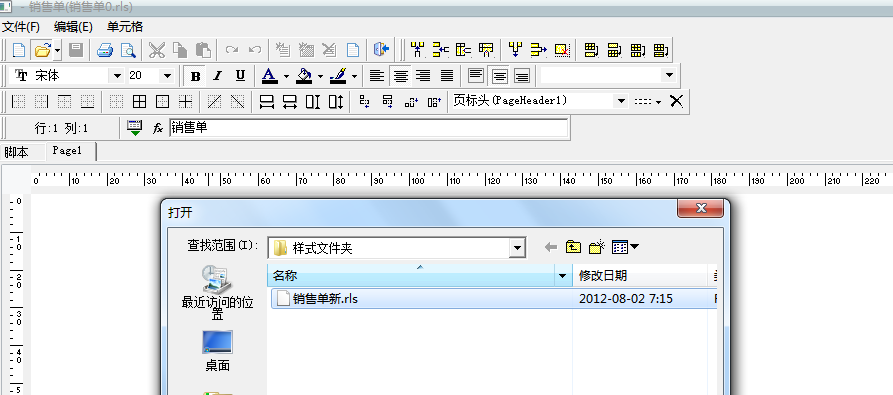
Task: Sort by 名称 column header
Action: (412, 276)
